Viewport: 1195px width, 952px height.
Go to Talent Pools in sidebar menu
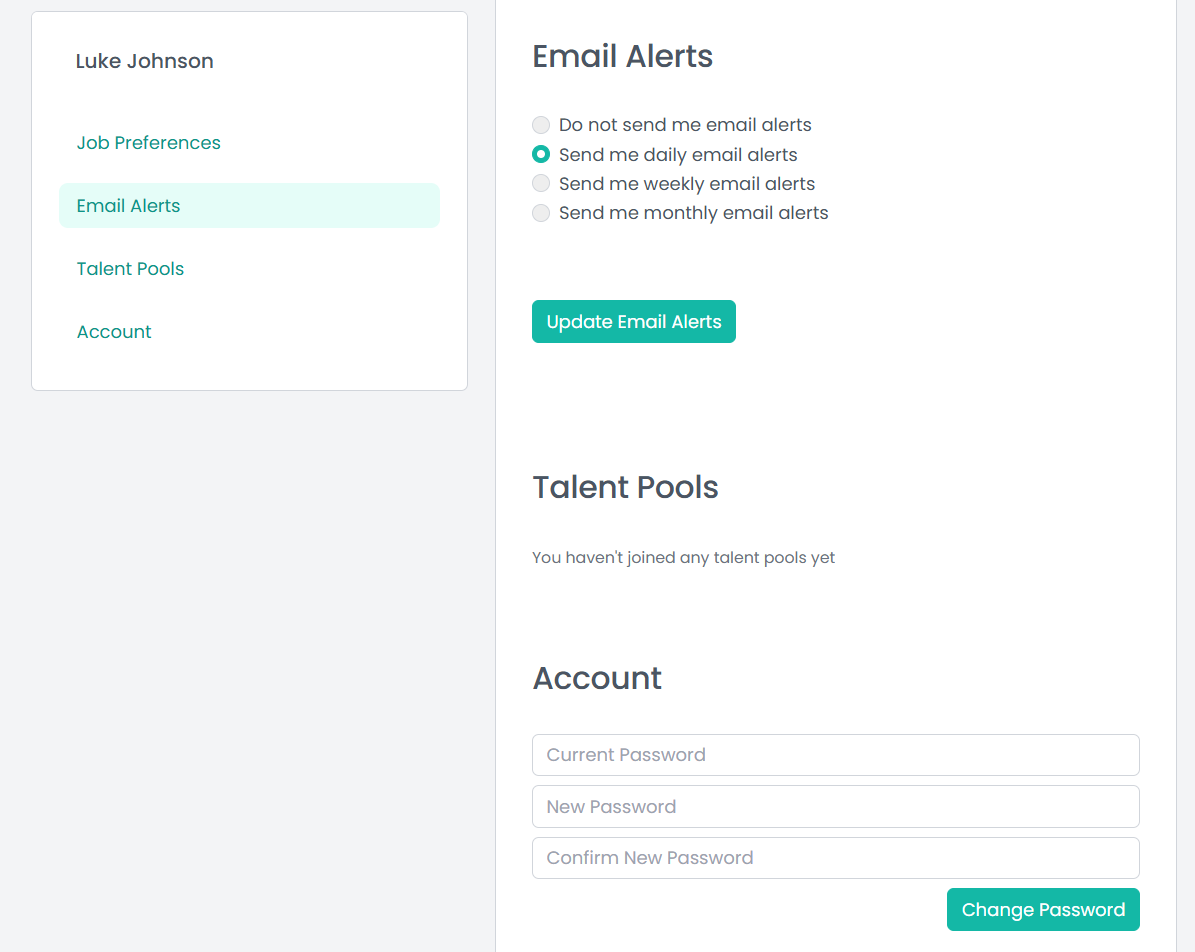coord(130,269)
